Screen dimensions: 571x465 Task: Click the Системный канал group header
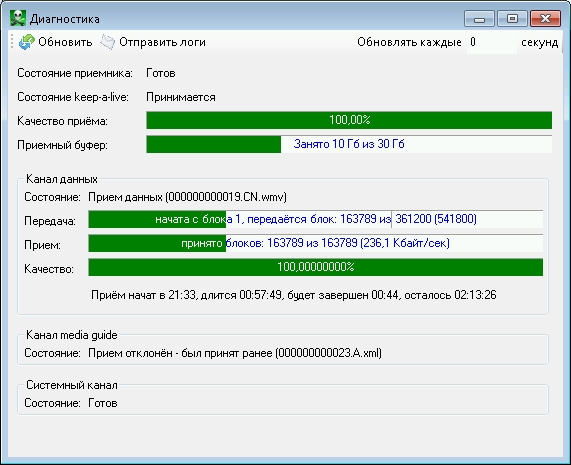[x=72, y=385]
